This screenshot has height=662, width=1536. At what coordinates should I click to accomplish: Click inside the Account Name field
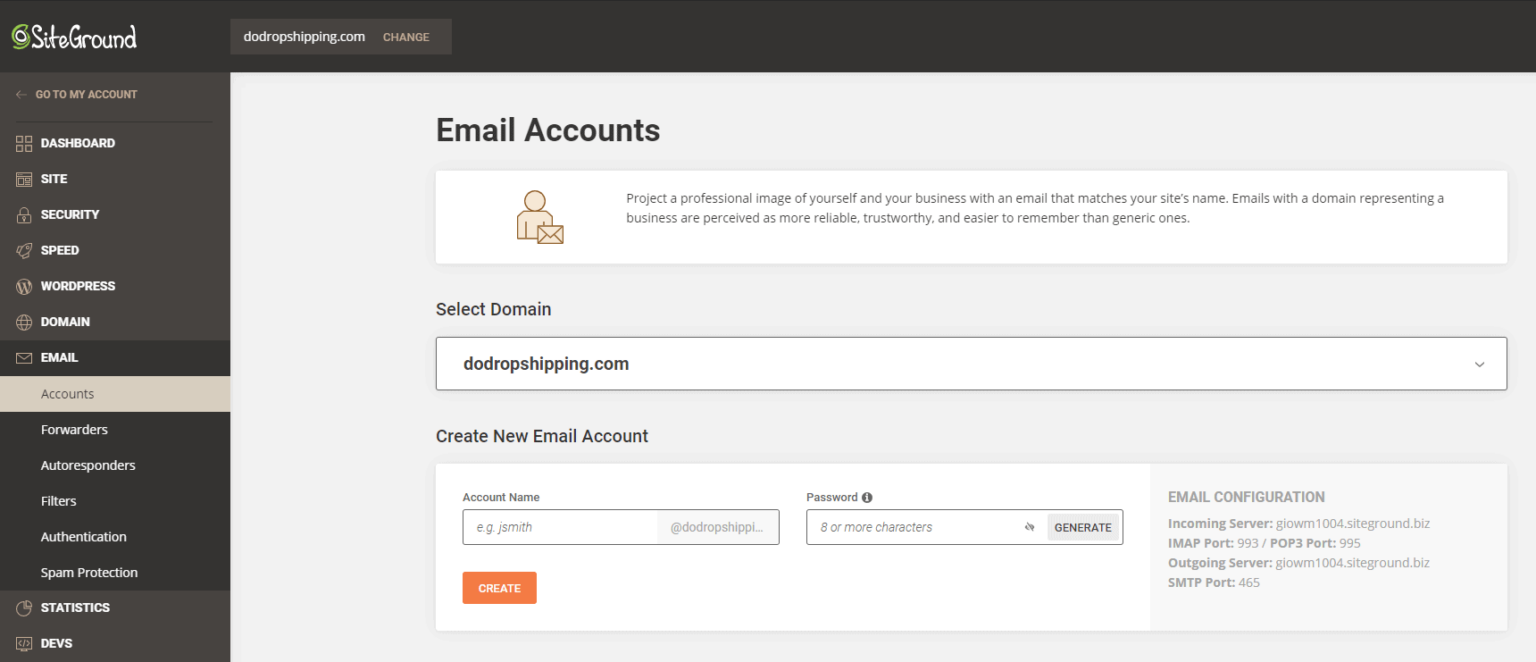click(560, 527)
